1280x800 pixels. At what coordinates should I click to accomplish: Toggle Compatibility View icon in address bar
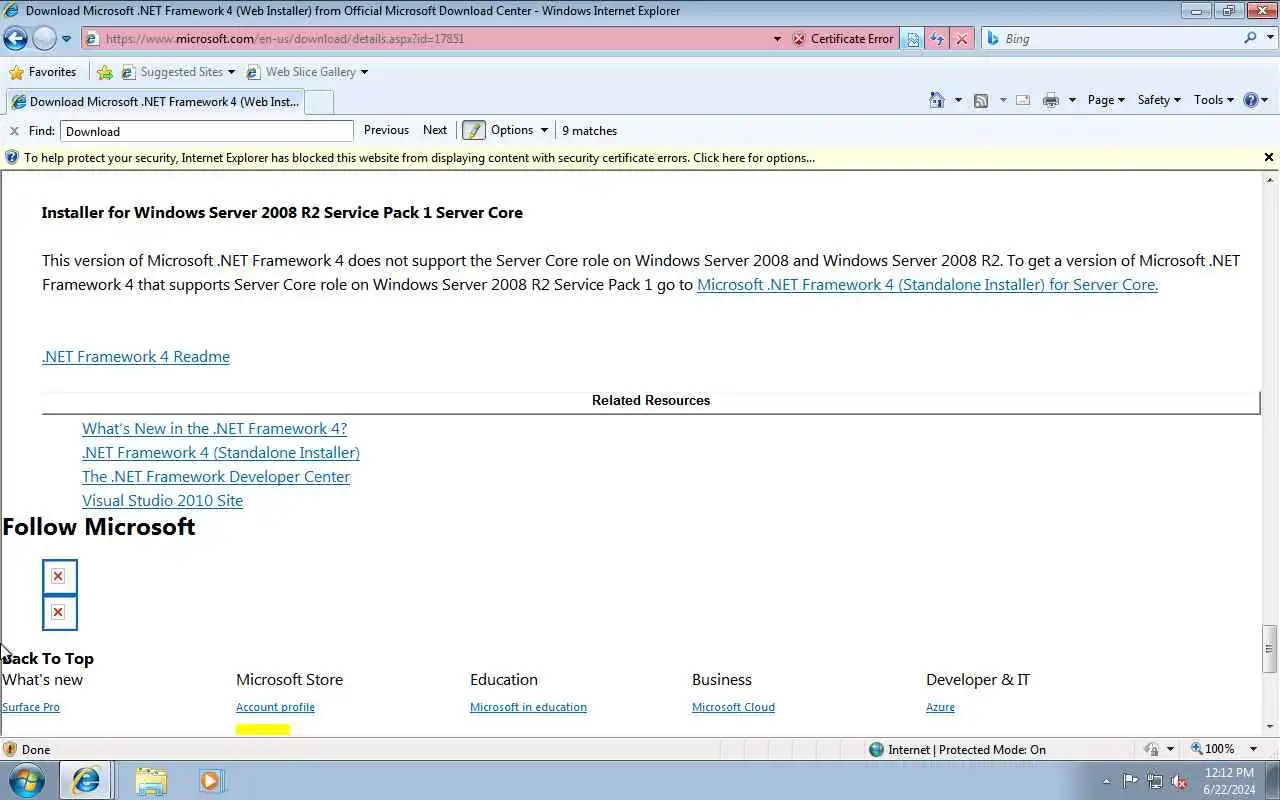913,39
